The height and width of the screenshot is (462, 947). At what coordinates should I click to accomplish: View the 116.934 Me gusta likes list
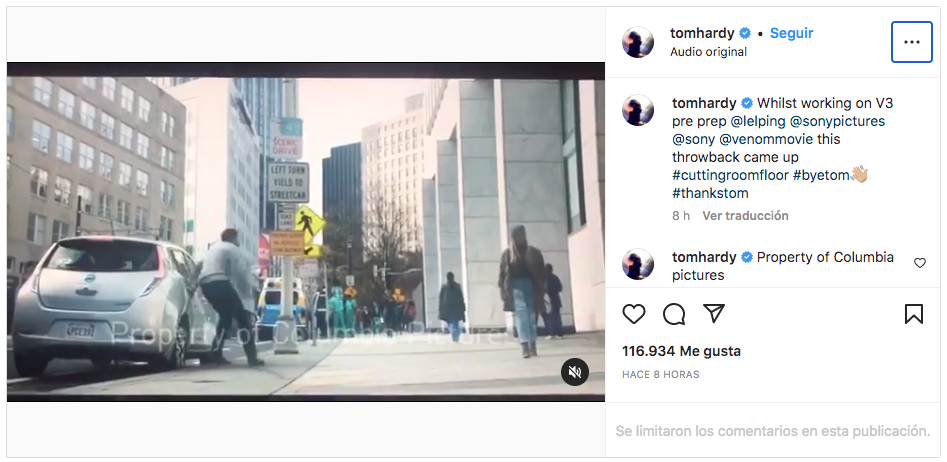[681, 351]
